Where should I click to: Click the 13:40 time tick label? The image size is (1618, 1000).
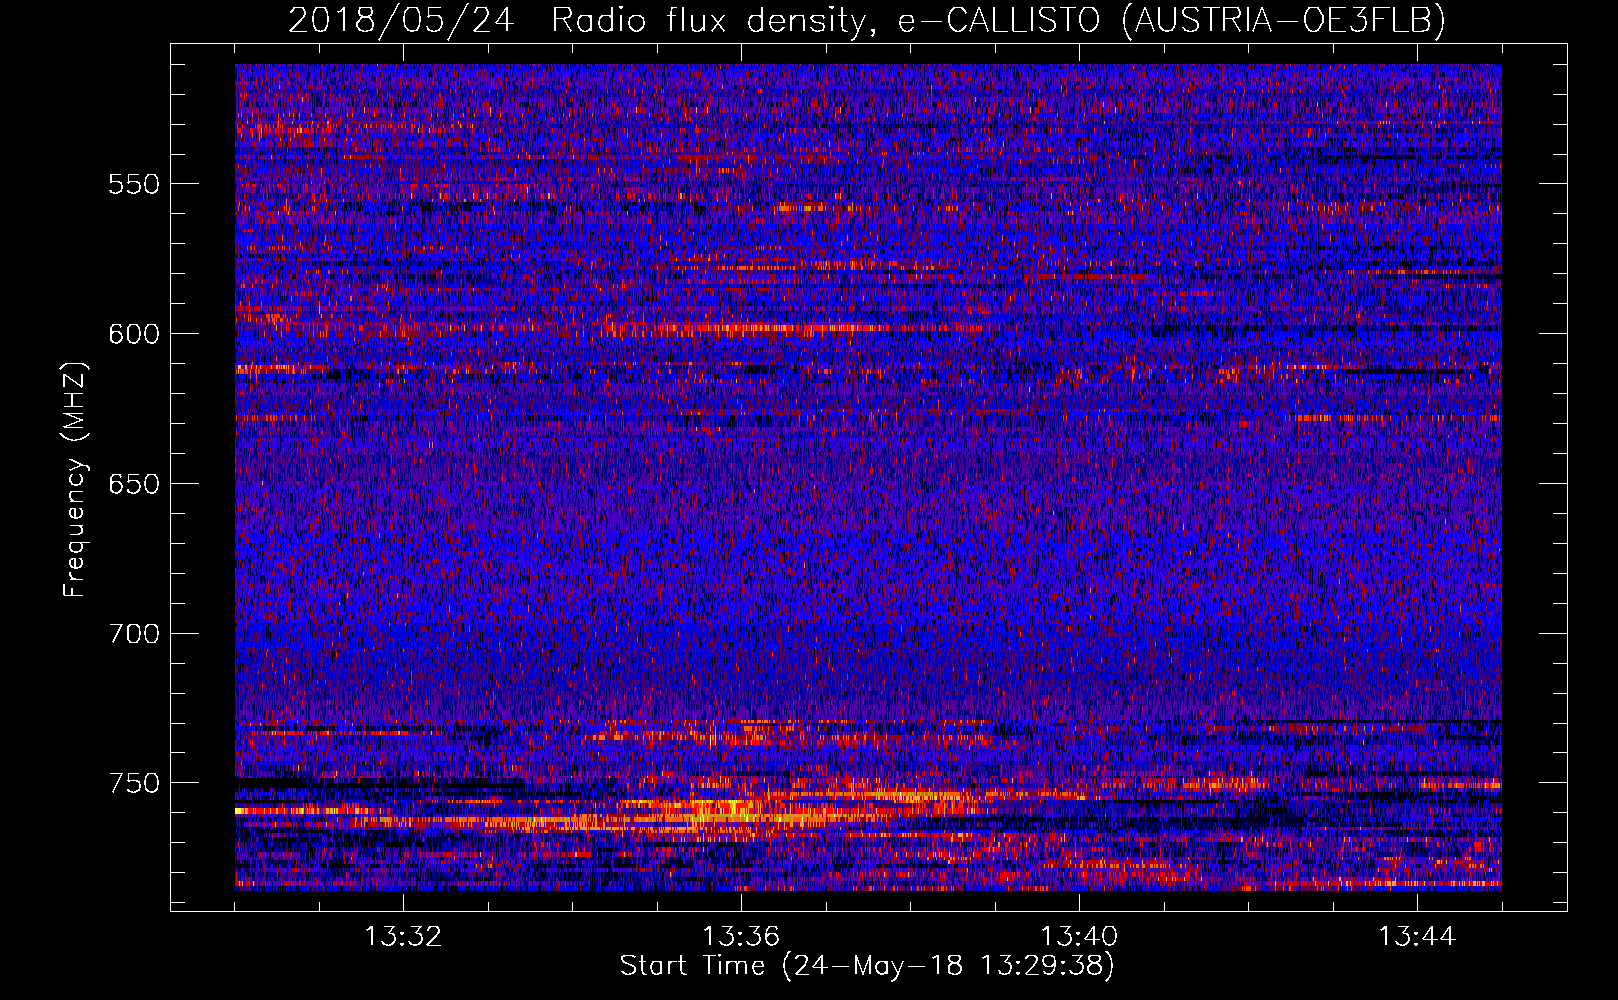click(x=1079, y=937)
